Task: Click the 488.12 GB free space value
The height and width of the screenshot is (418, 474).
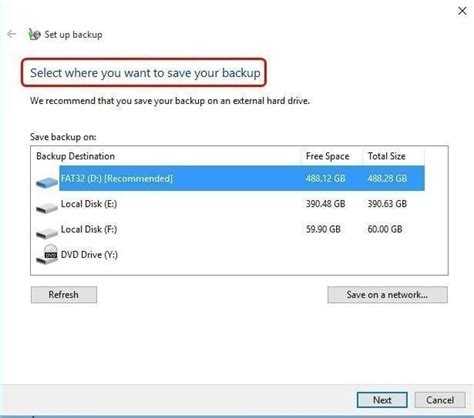Action: [326, 178]
